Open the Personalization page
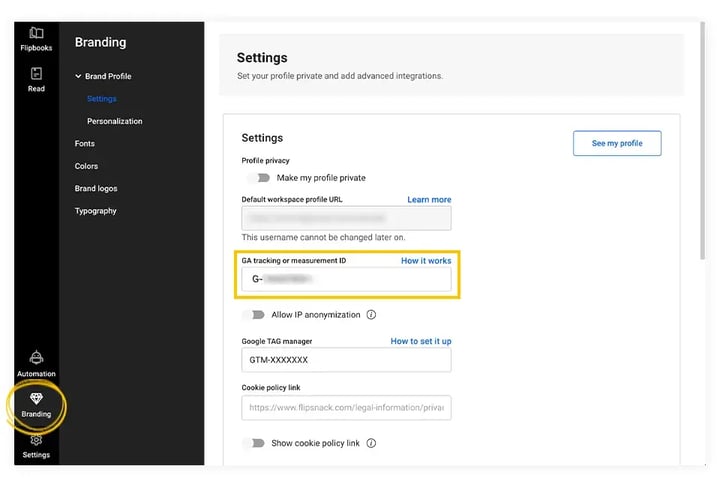Image resolution: width=720 pixels, height=487 pixels. 115,121
